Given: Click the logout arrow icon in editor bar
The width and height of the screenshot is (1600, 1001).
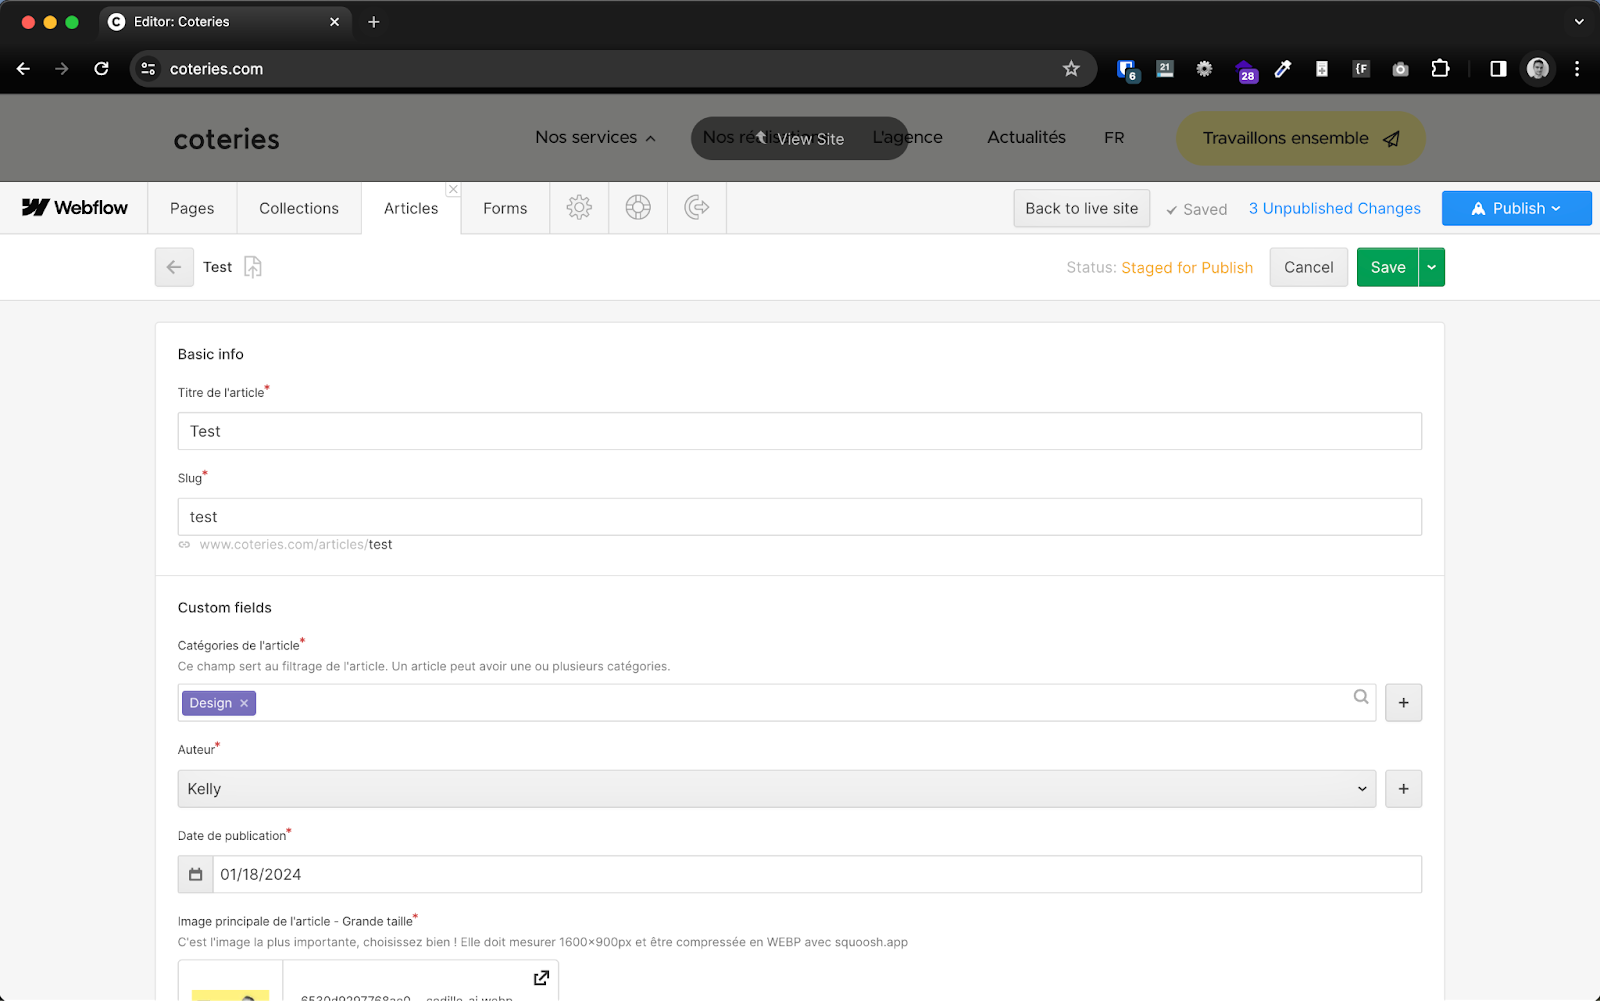Looking at the screenshot, I should pos(697,208).
